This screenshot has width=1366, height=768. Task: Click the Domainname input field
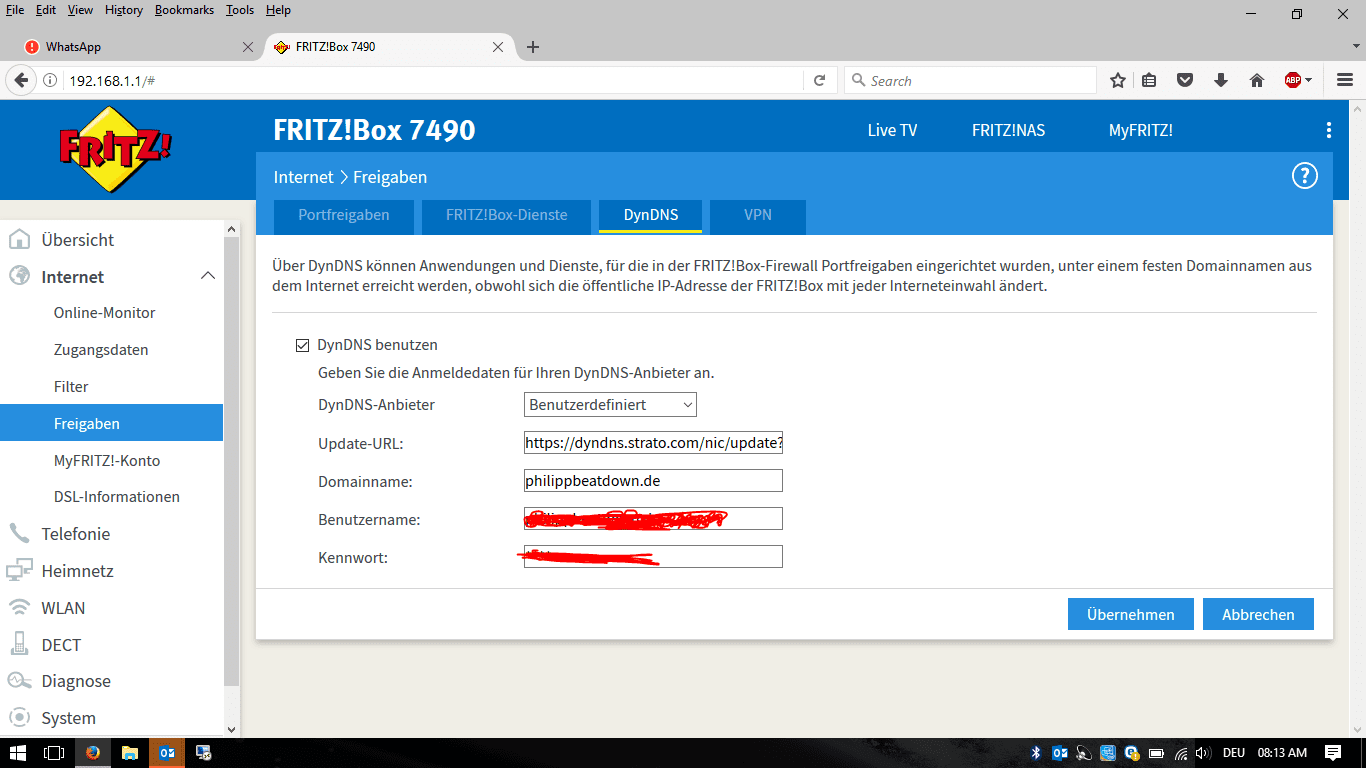[653, 481]
